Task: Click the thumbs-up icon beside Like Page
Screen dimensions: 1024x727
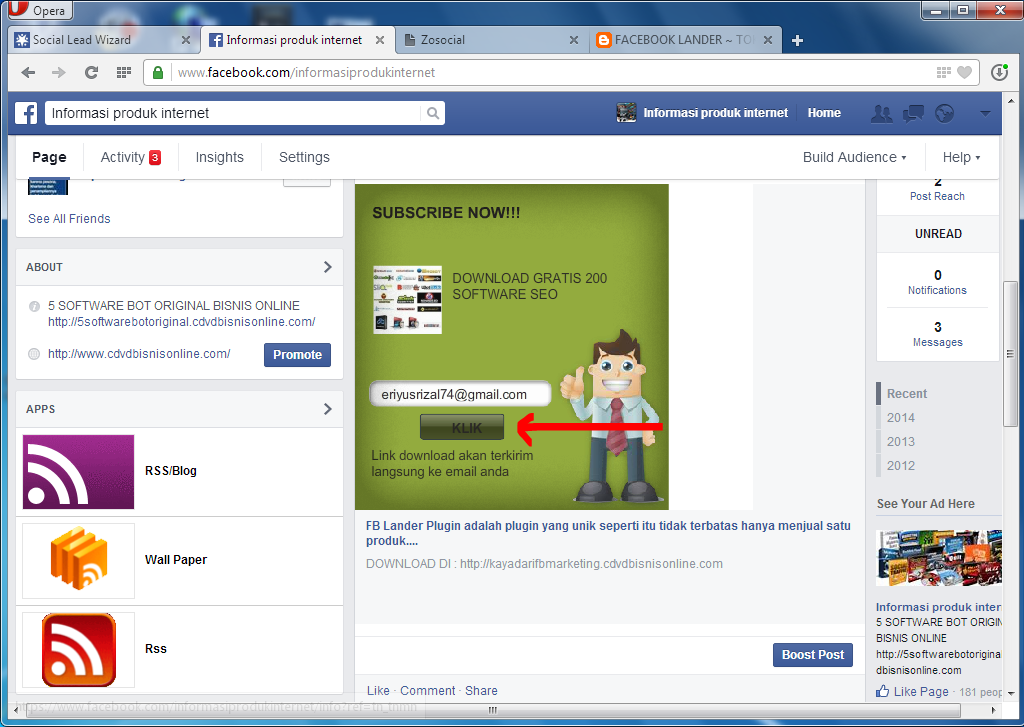Action: (883, 691)
